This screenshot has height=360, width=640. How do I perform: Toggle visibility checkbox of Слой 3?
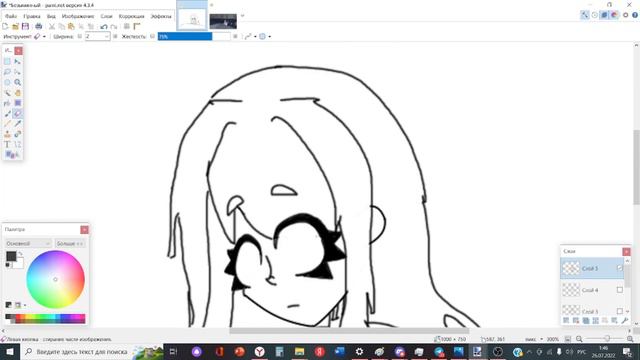tap(620, 311)
